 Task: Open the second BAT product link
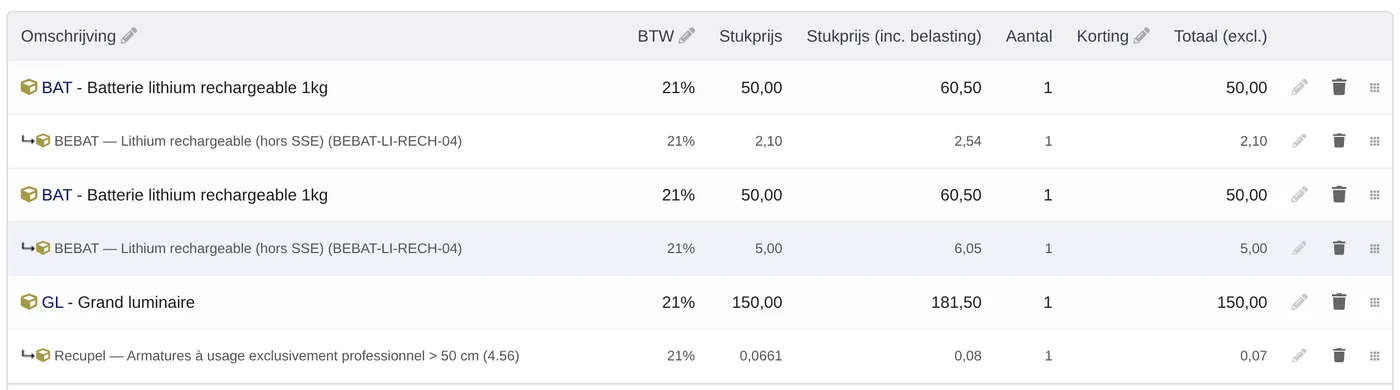57,194
